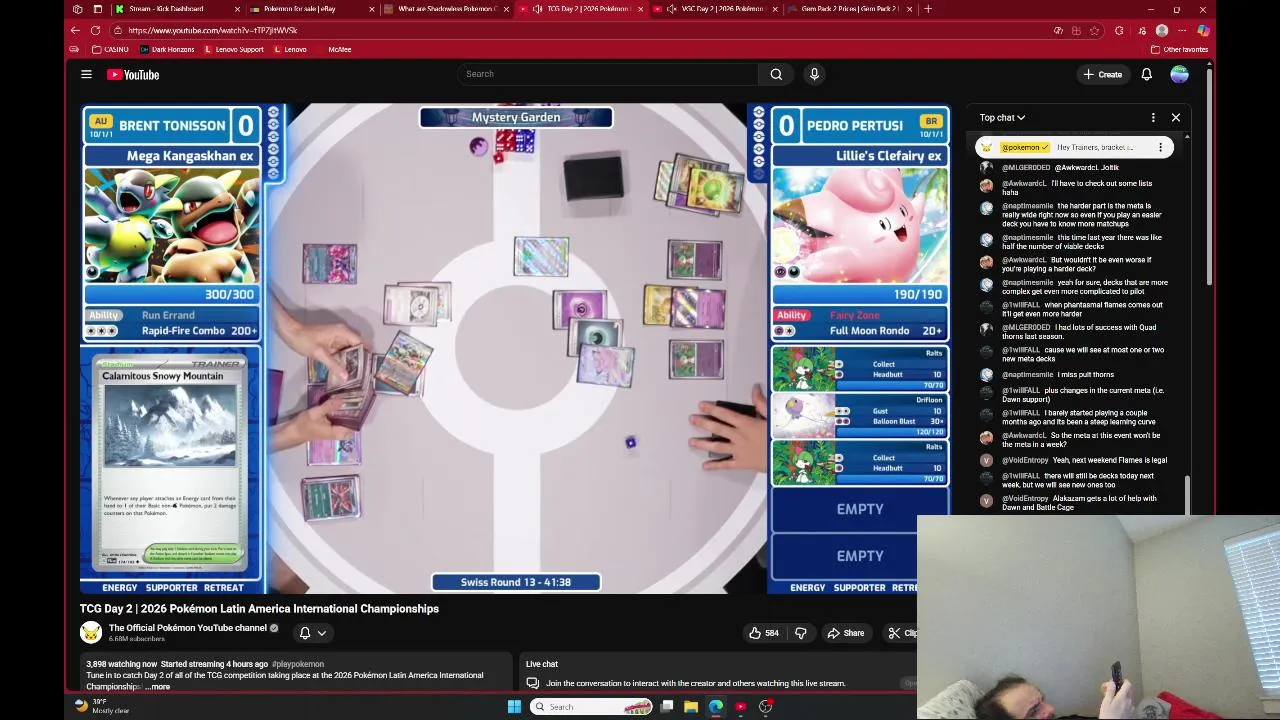
Task: Click the Share button under the video
Action: 846,633
